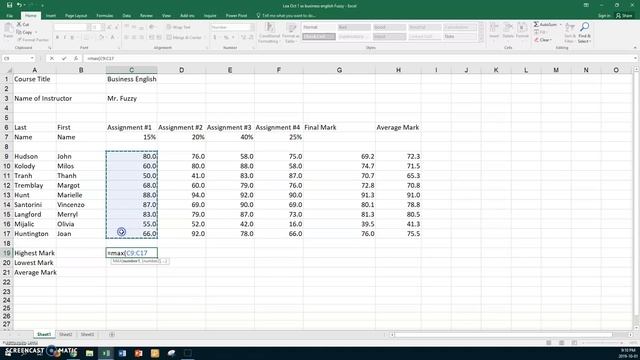The image size is (640, 360).
Task: Select column D header
Action: (181, 70)
